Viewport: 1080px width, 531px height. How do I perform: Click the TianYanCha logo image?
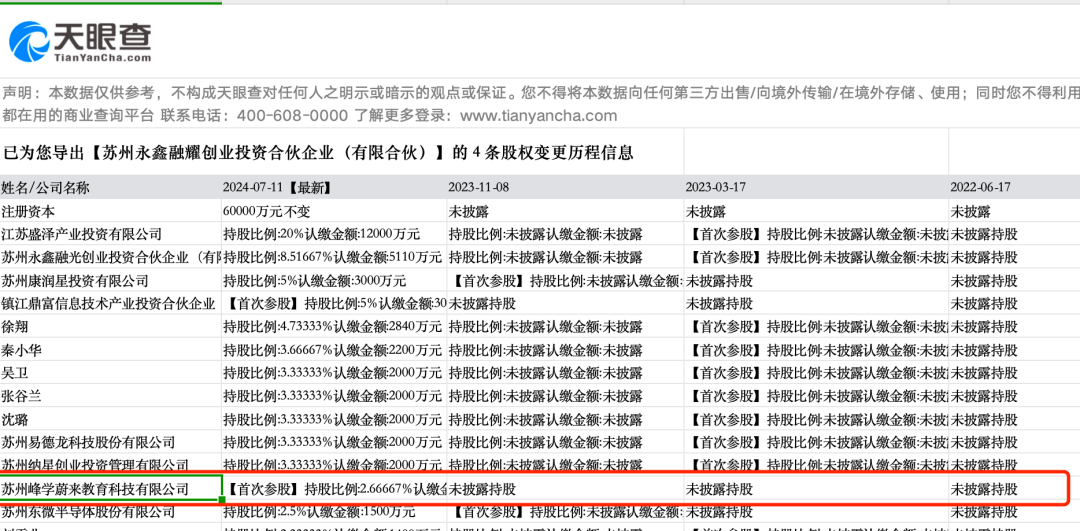click(80, 41)
